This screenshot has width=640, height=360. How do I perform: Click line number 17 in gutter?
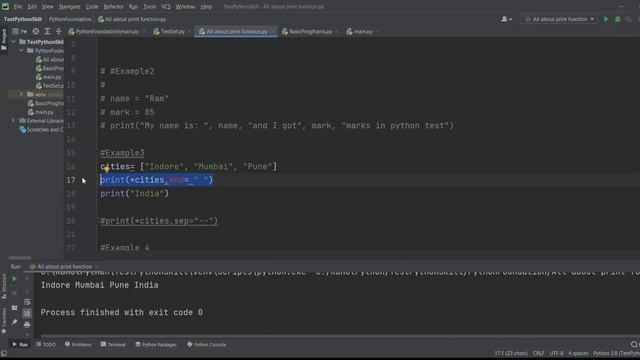point(71,180)
